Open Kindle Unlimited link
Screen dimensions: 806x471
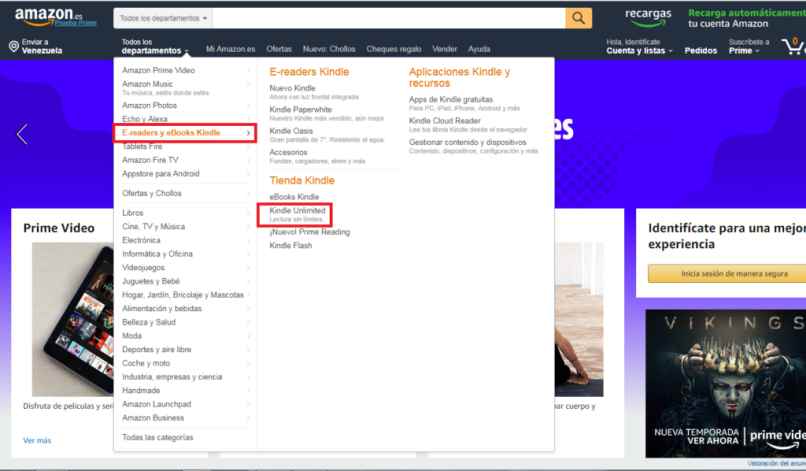298,211
